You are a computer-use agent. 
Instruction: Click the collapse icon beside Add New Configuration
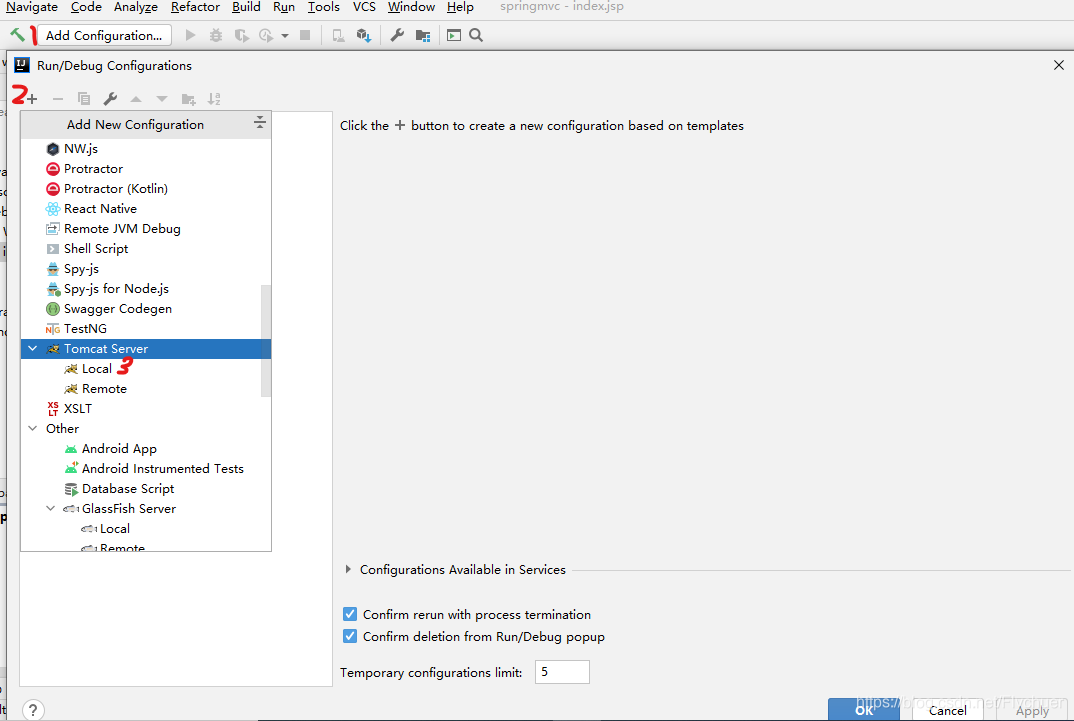click(259, 123)
